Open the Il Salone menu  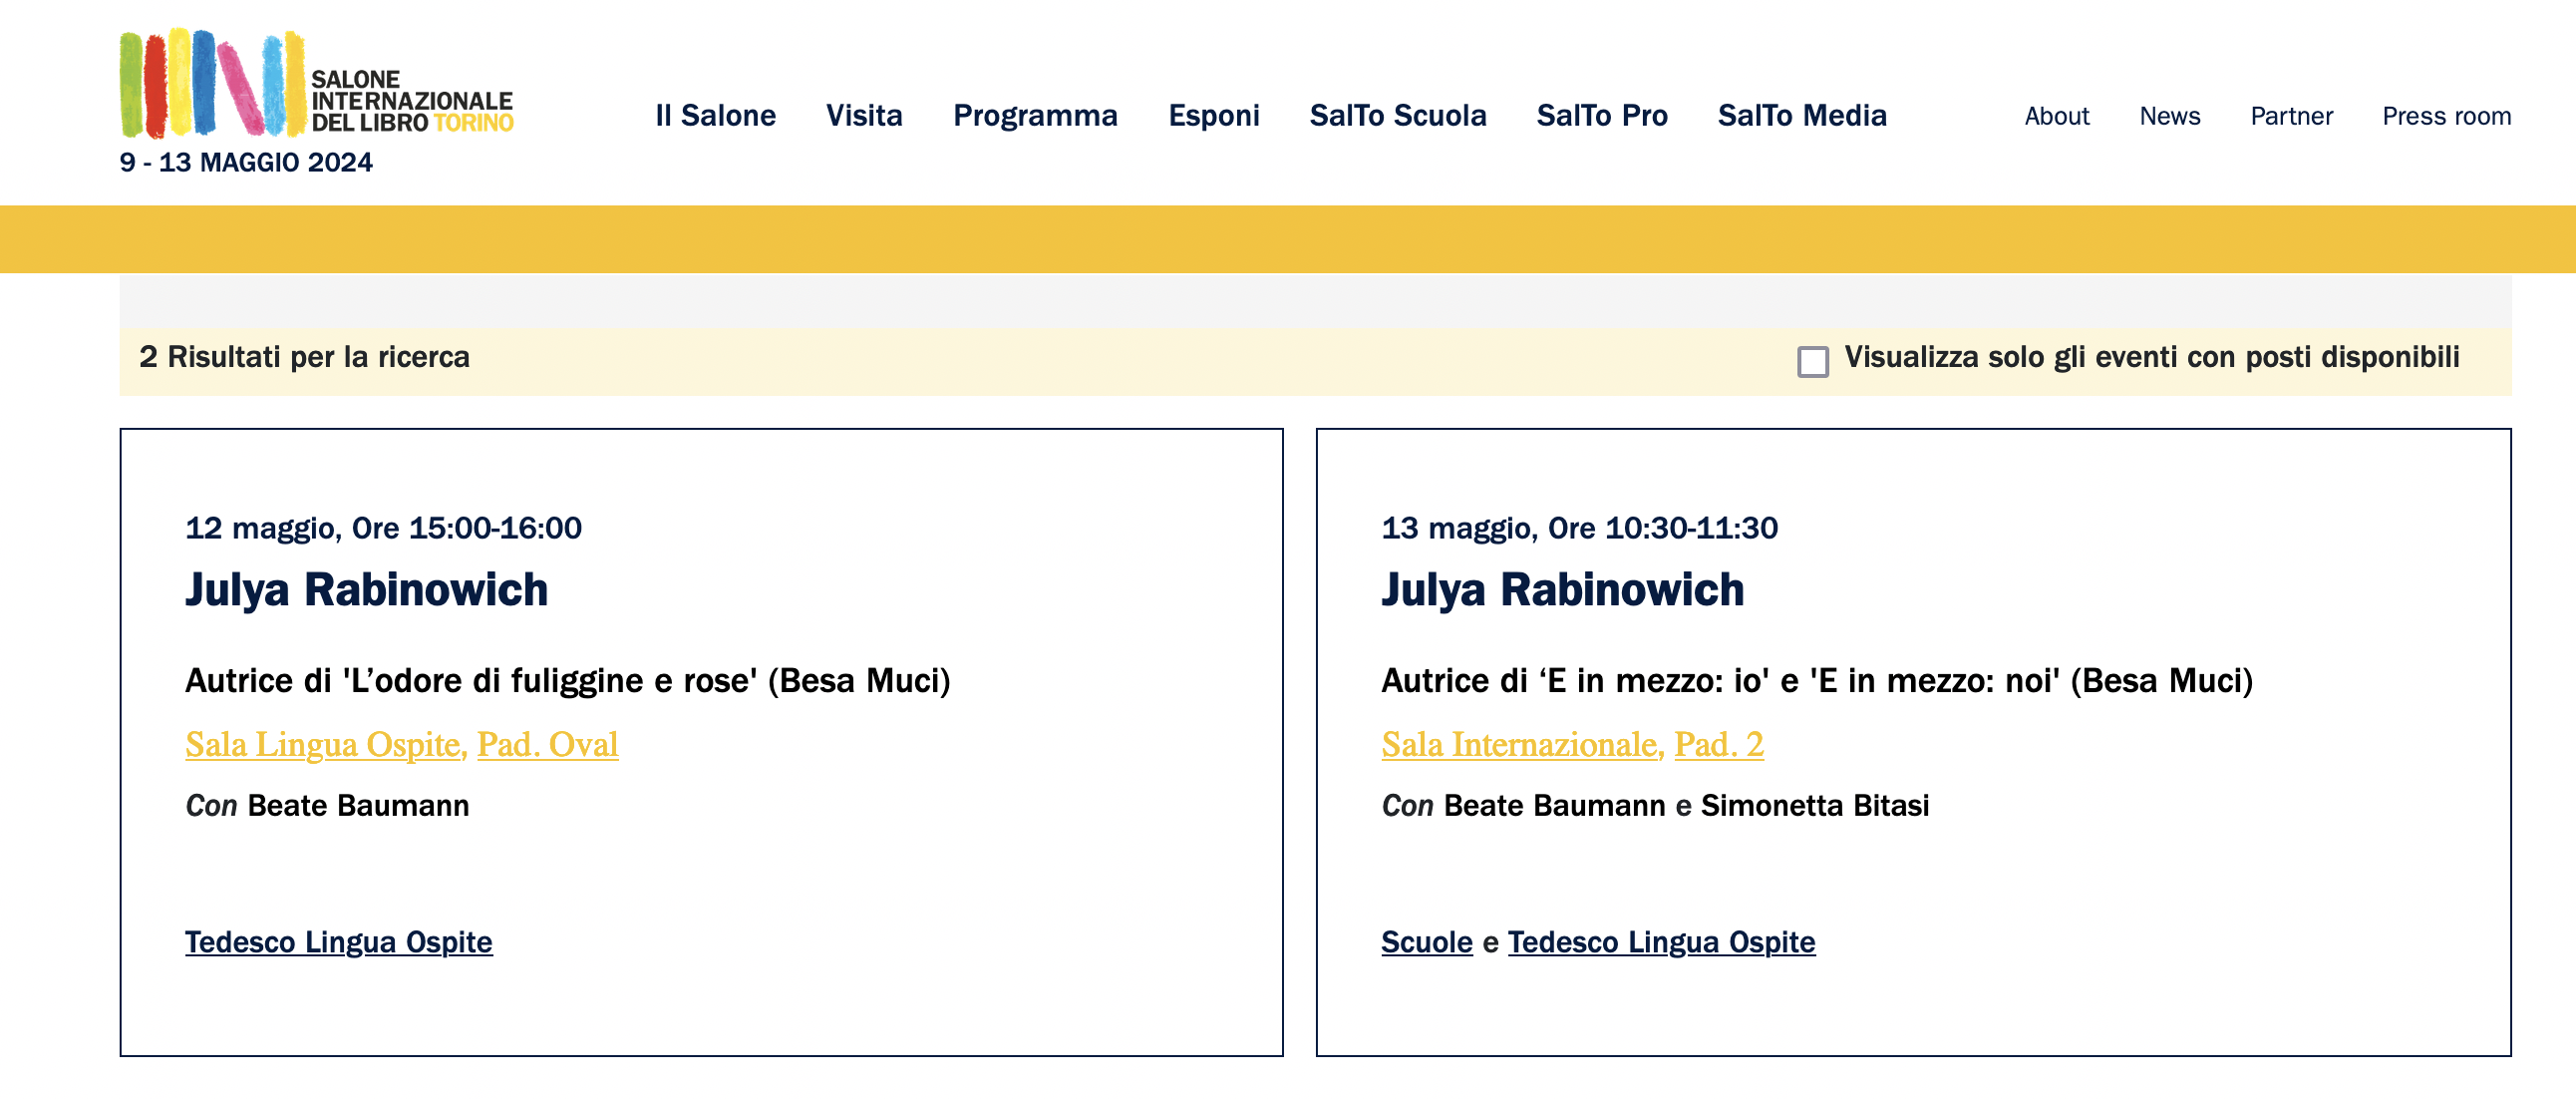point(715,116)
